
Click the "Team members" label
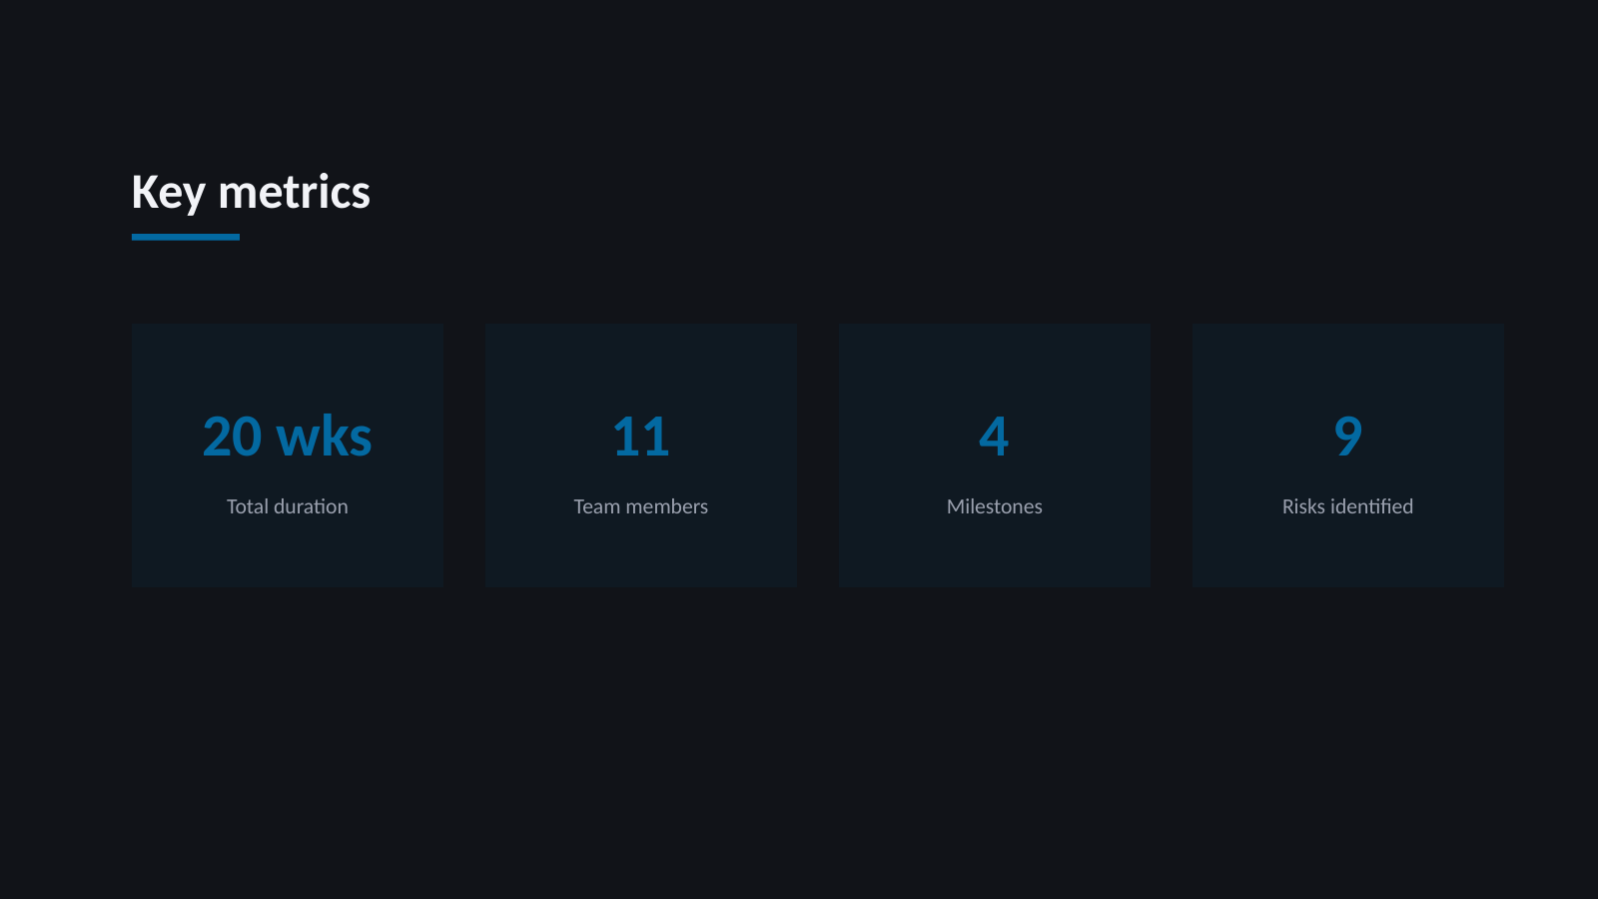pos(641,506)
